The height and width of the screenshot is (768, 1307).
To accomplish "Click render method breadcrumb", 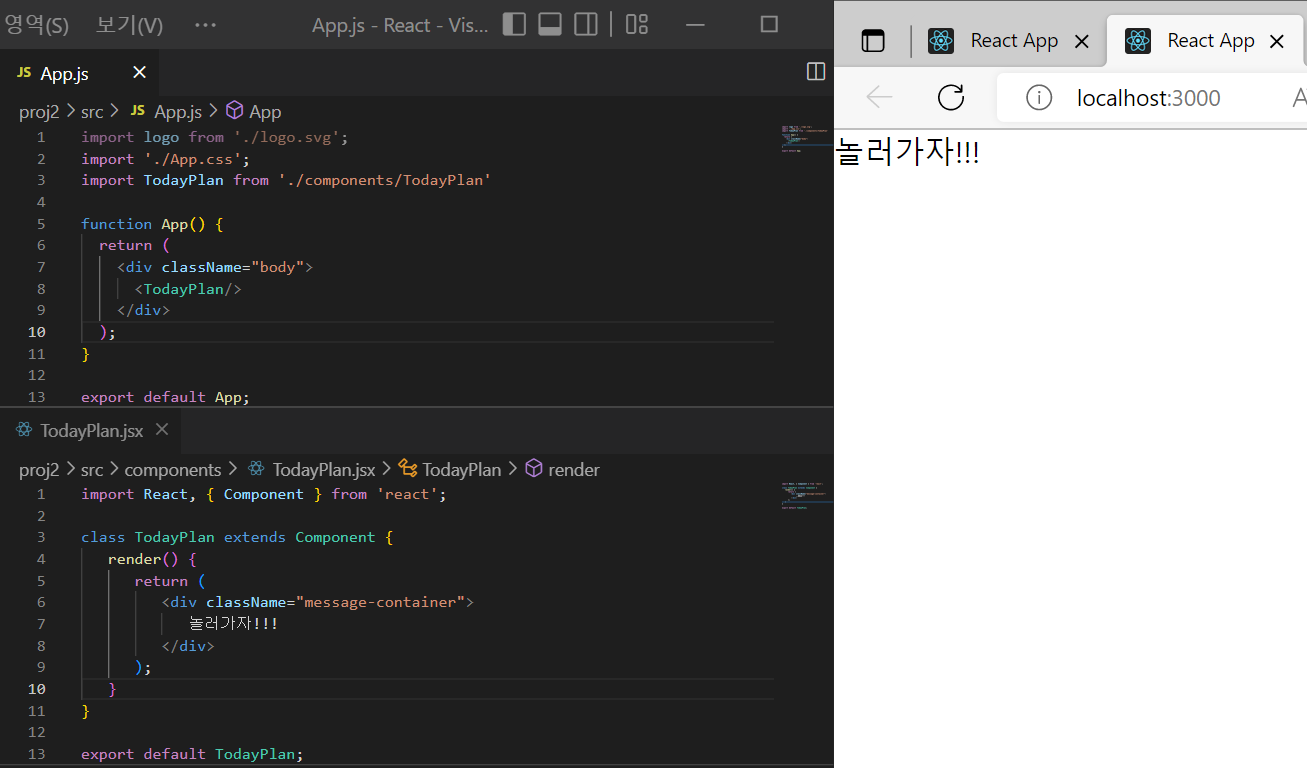I will pos(574,469).
